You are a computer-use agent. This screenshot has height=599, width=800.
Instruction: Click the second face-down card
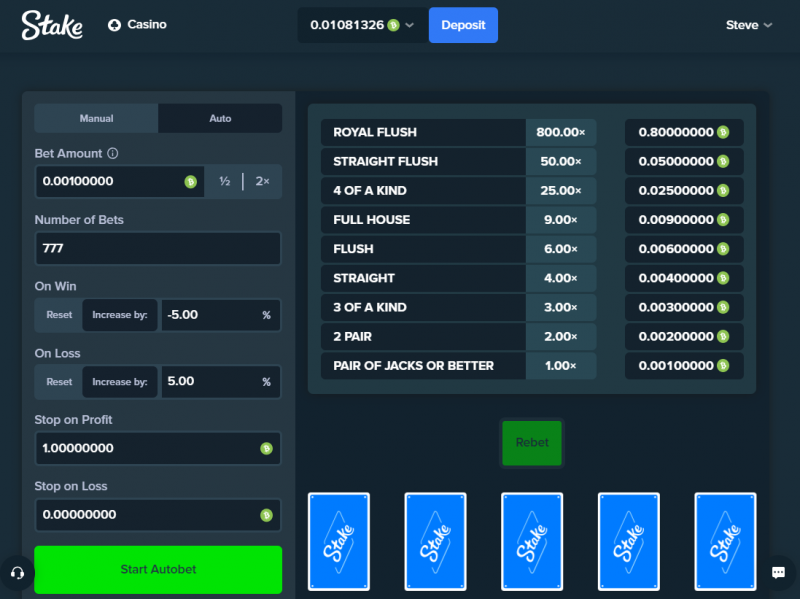pos(435,541)
